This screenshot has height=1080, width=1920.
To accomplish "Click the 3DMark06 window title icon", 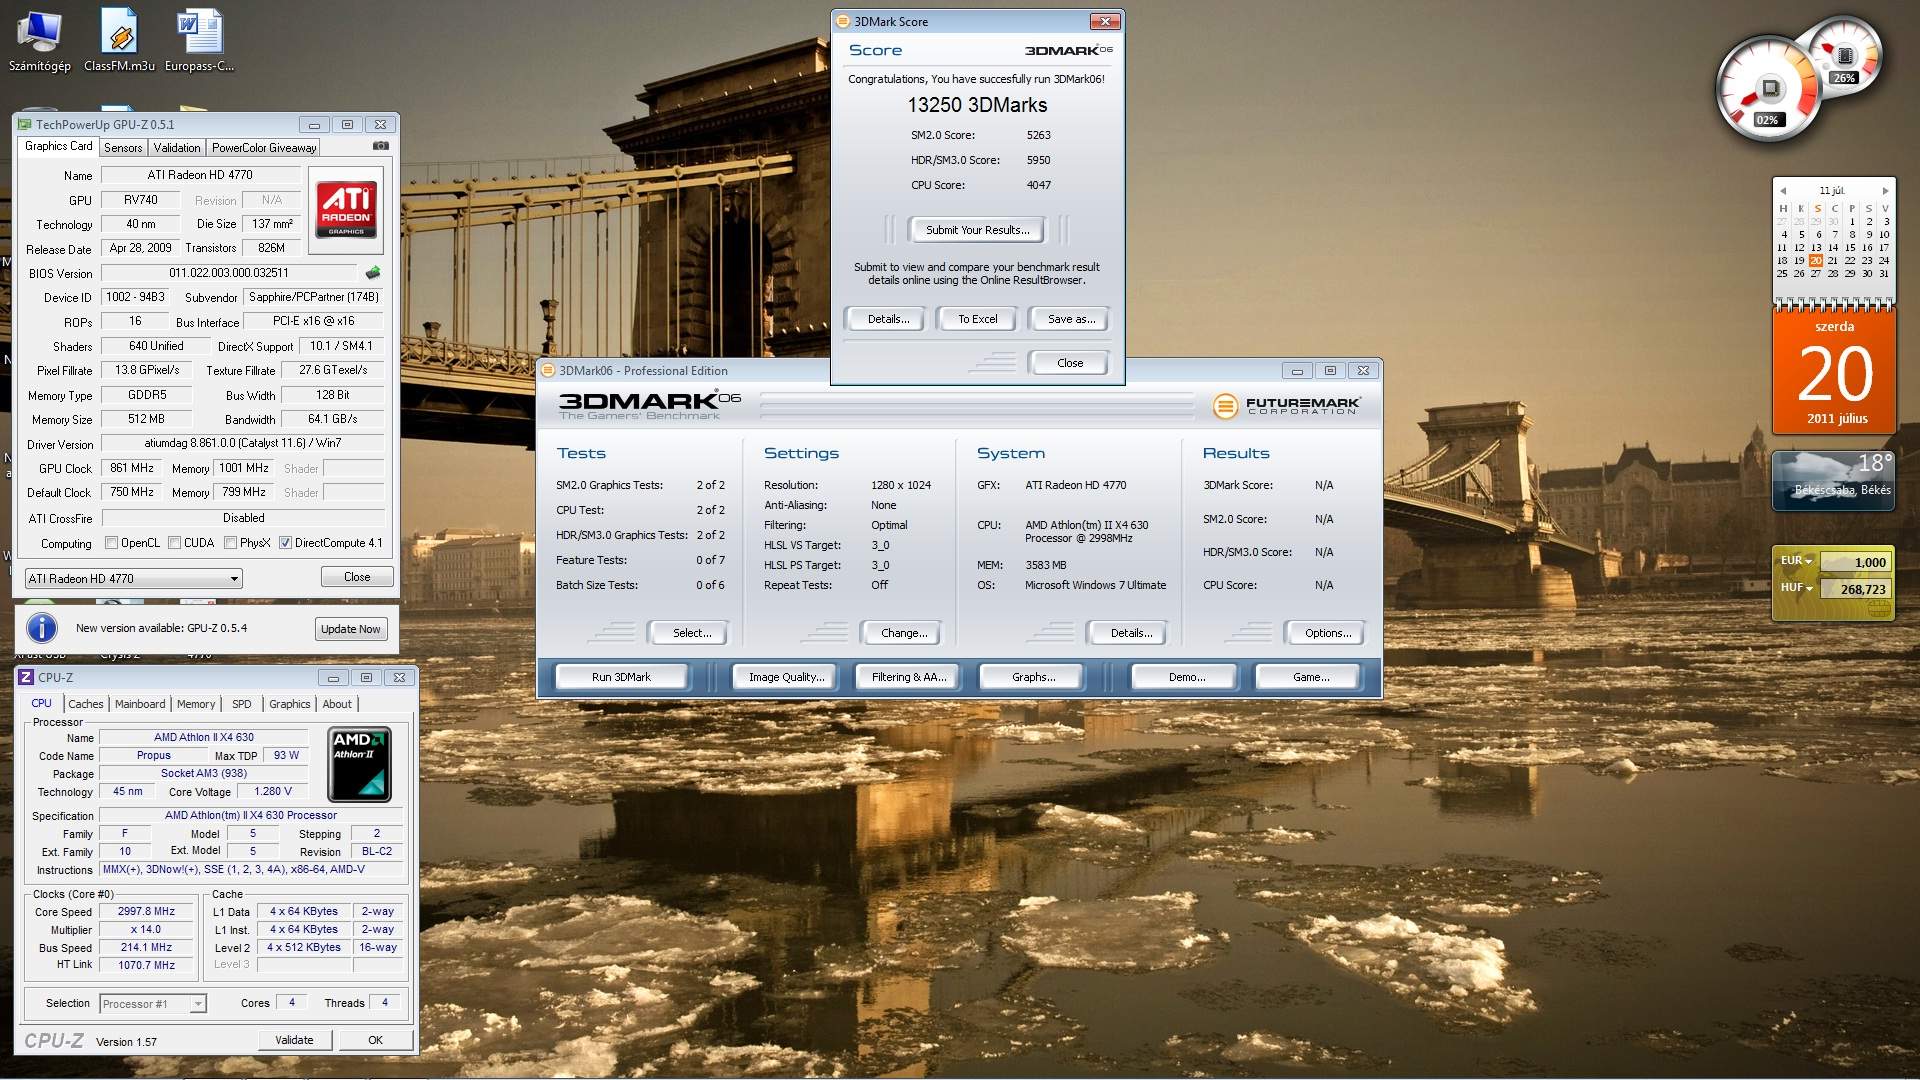I will click(547, 370).
